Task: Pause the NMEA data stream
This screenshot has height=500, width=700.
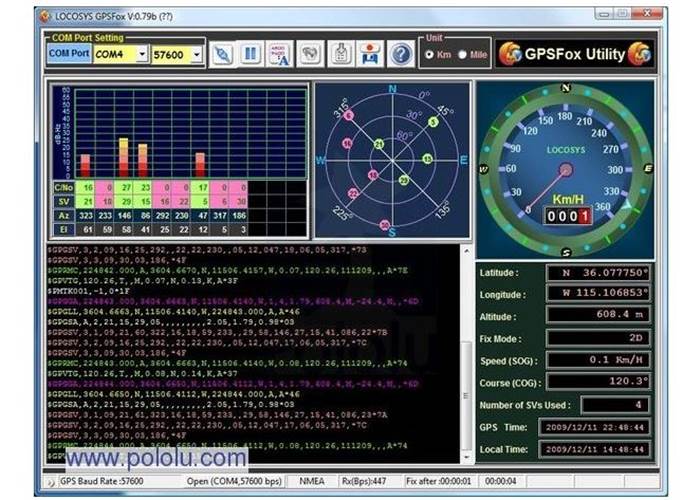Action: [251, 53]
